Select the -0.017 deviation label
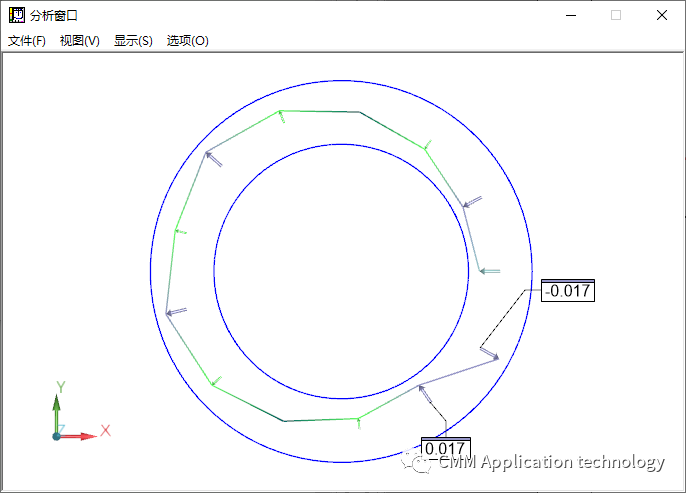 [x=568, y=290]
